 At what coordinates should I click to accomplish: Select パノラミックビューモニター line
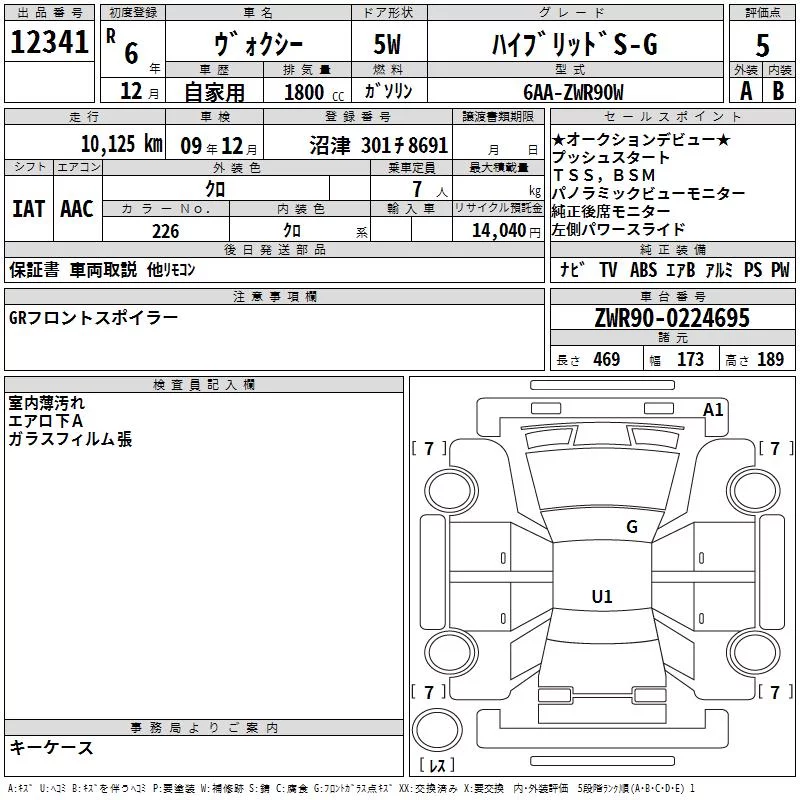pos(648,193)
